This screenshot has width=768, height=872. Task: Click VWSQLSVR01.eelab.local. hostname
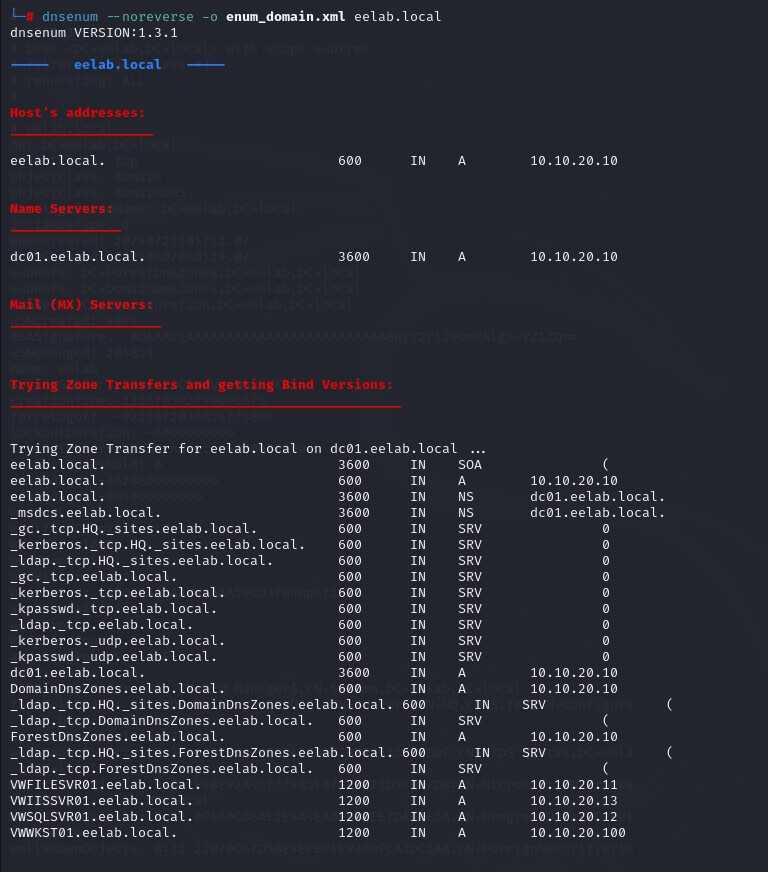(x=101, y=817)
